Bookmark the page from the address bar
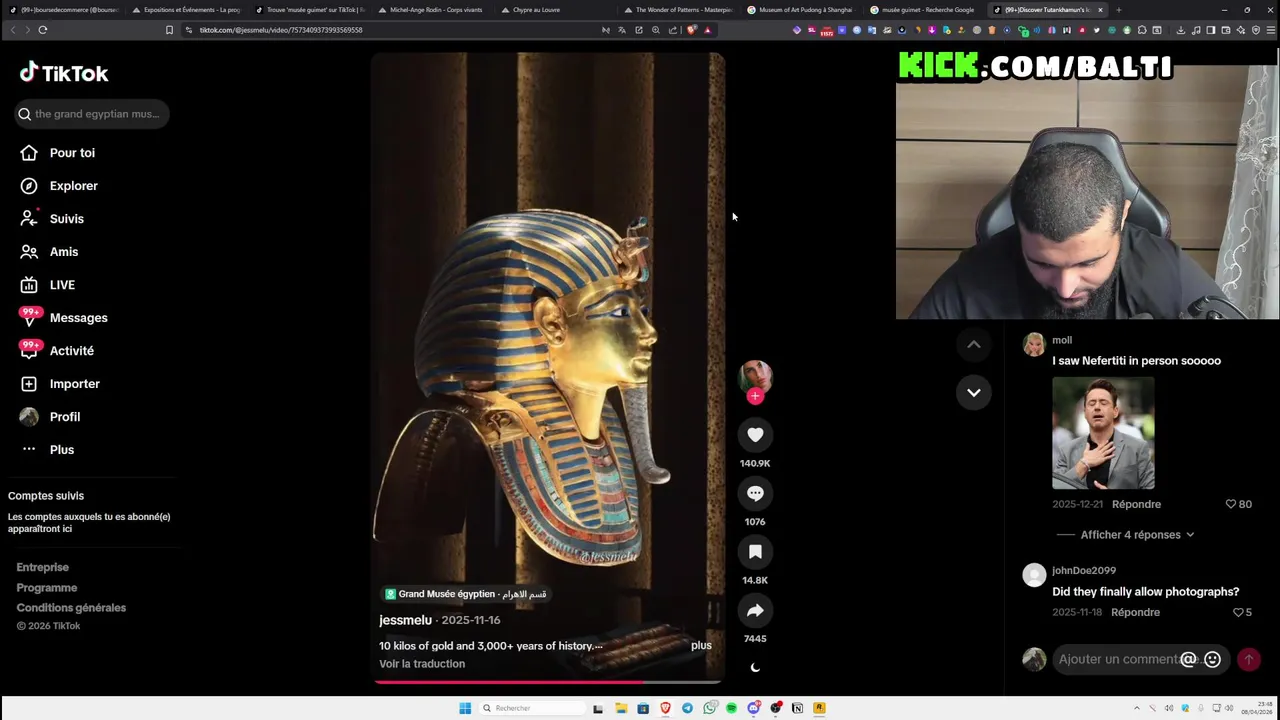The image size is (1280, 720). click(169, 30)
